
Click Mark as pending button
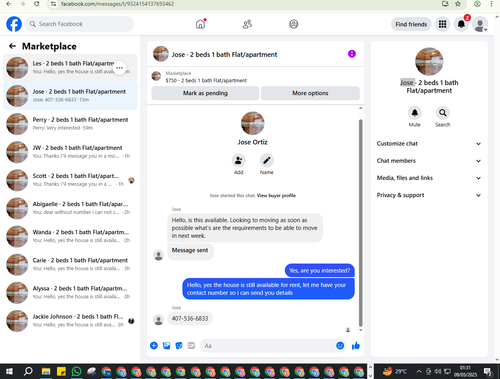point(205,93)
